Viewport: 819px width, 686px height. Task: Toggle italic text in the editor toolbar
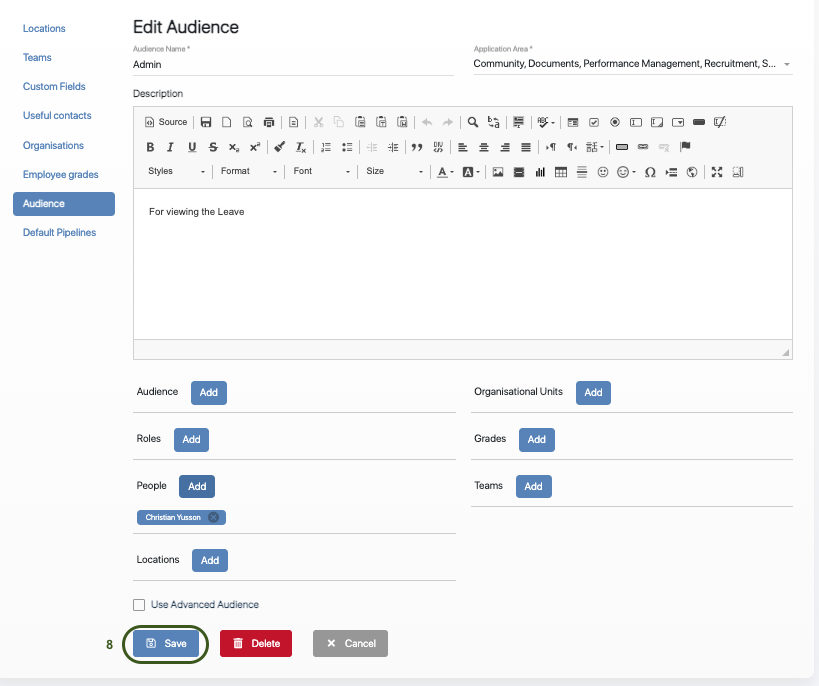point(171,147)
